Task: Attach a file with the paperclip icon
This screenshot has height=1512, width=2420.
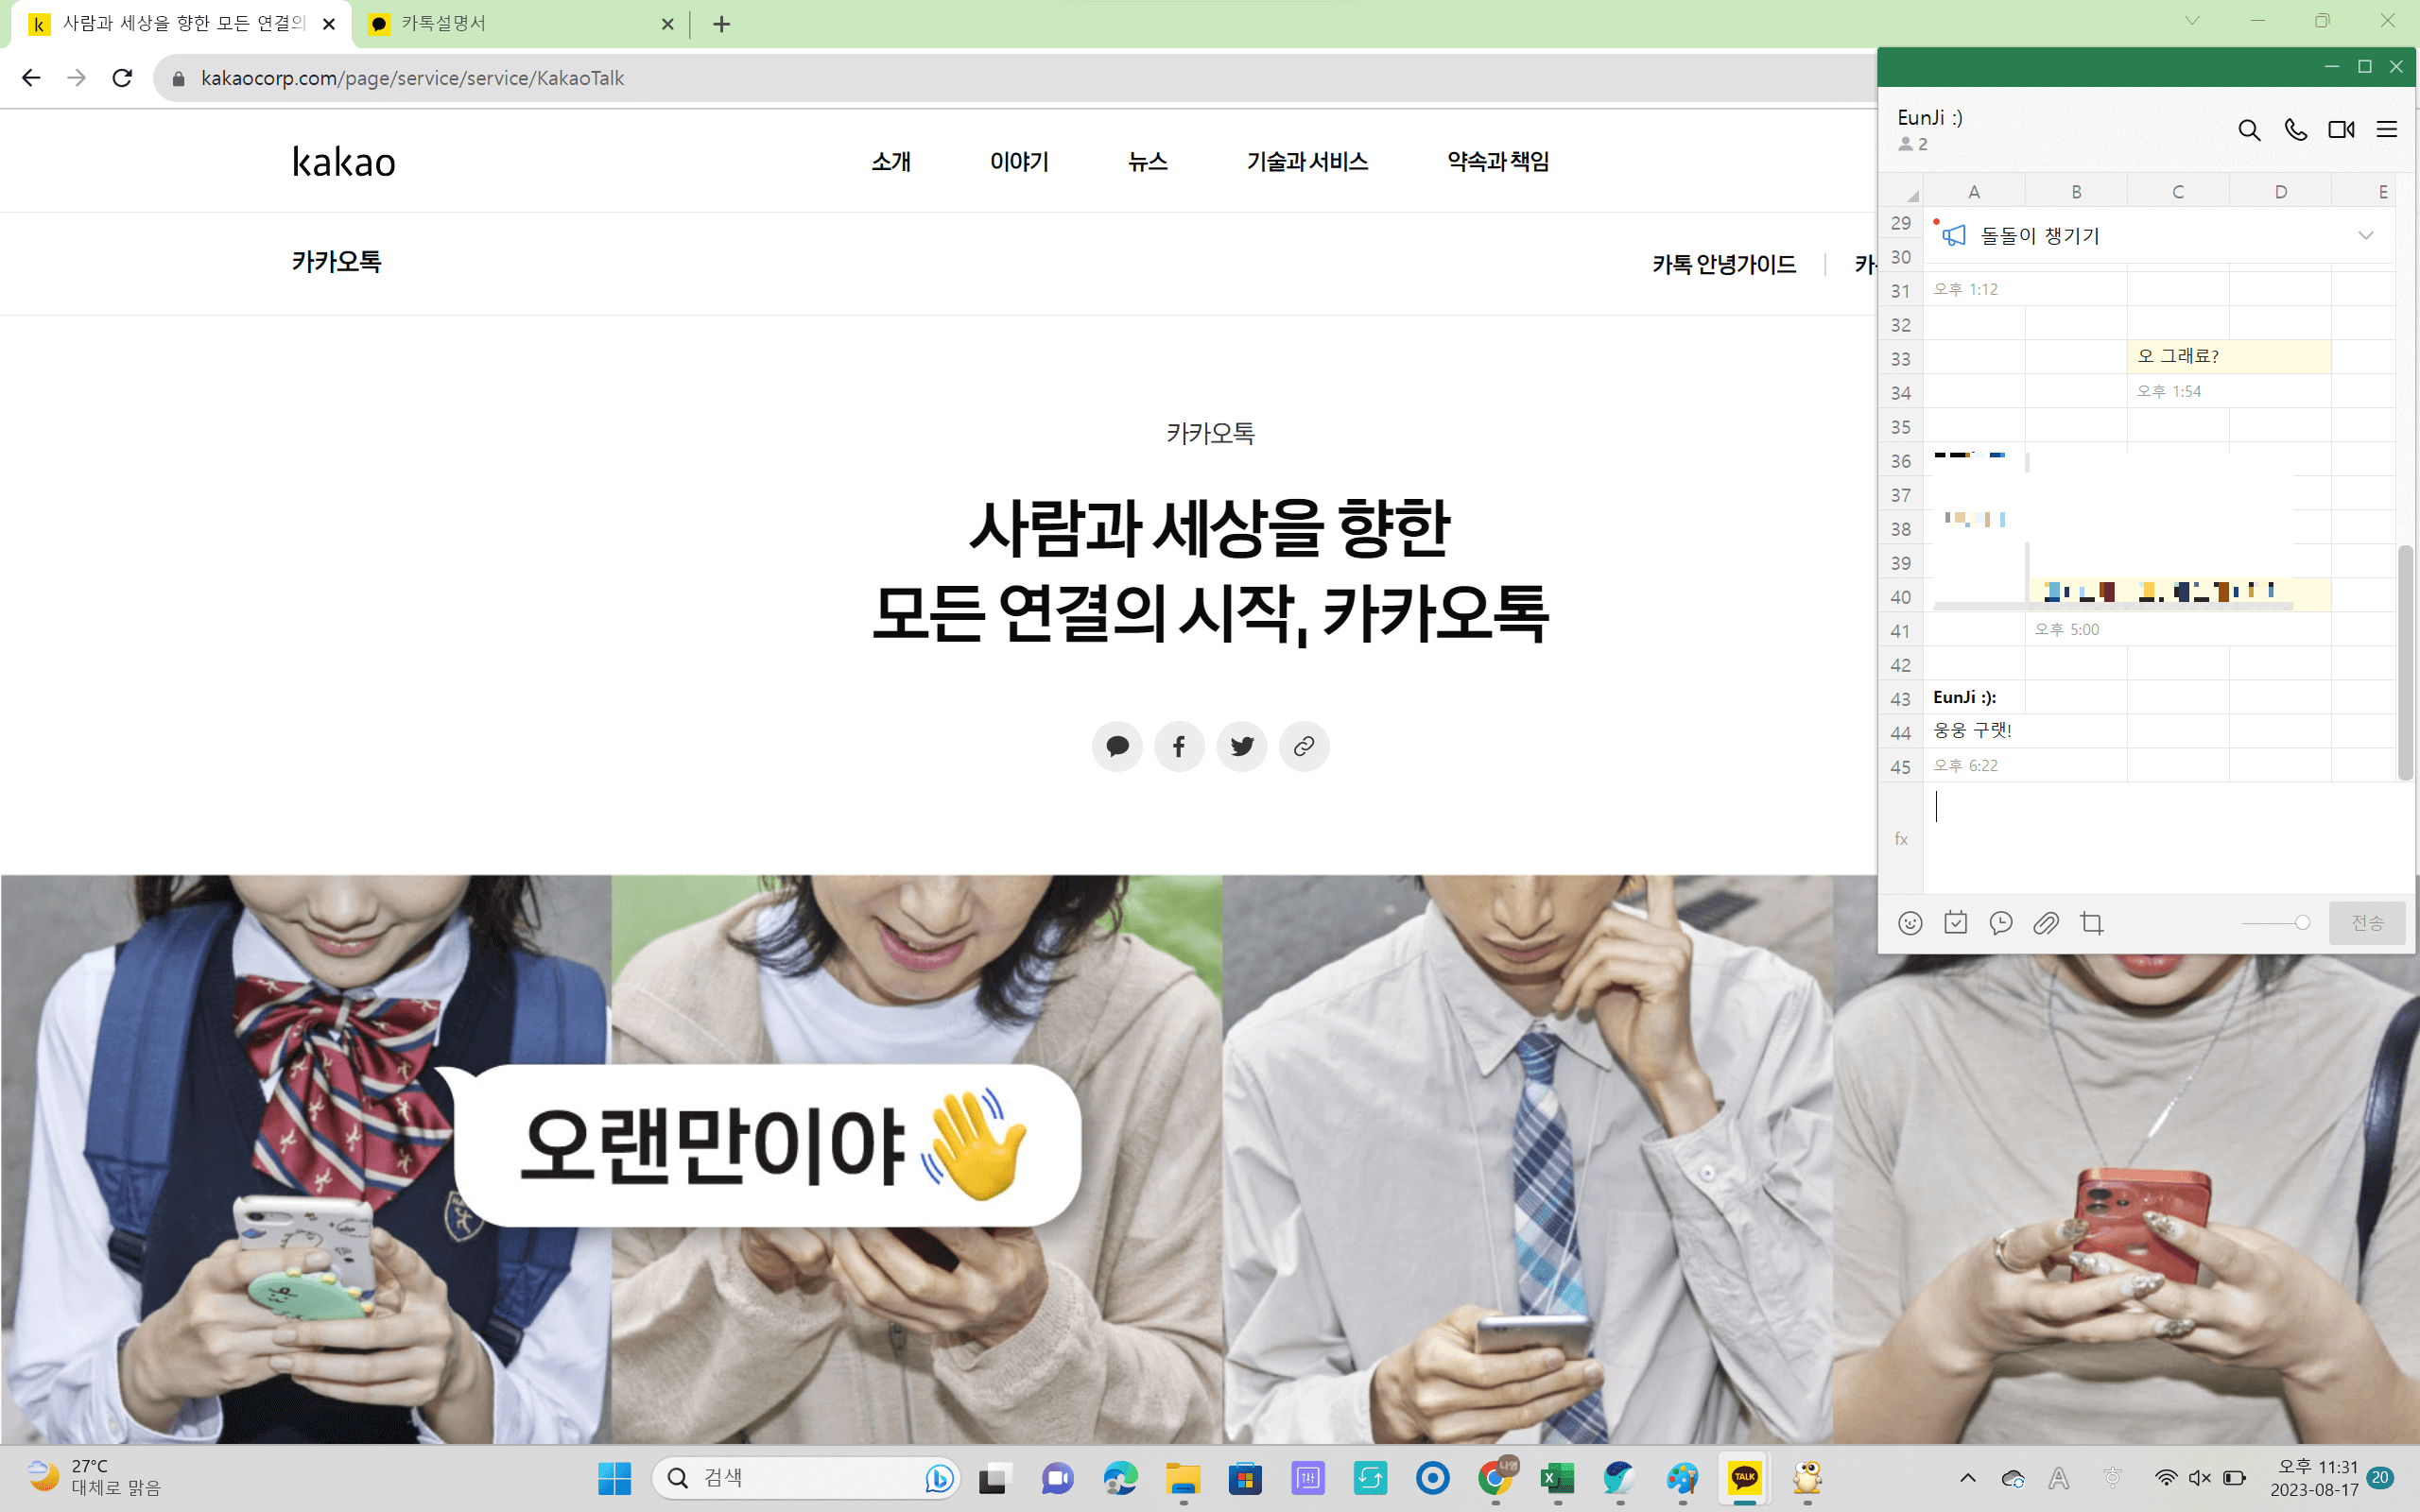Action: pyautogui.click(x=2046, y=923)
